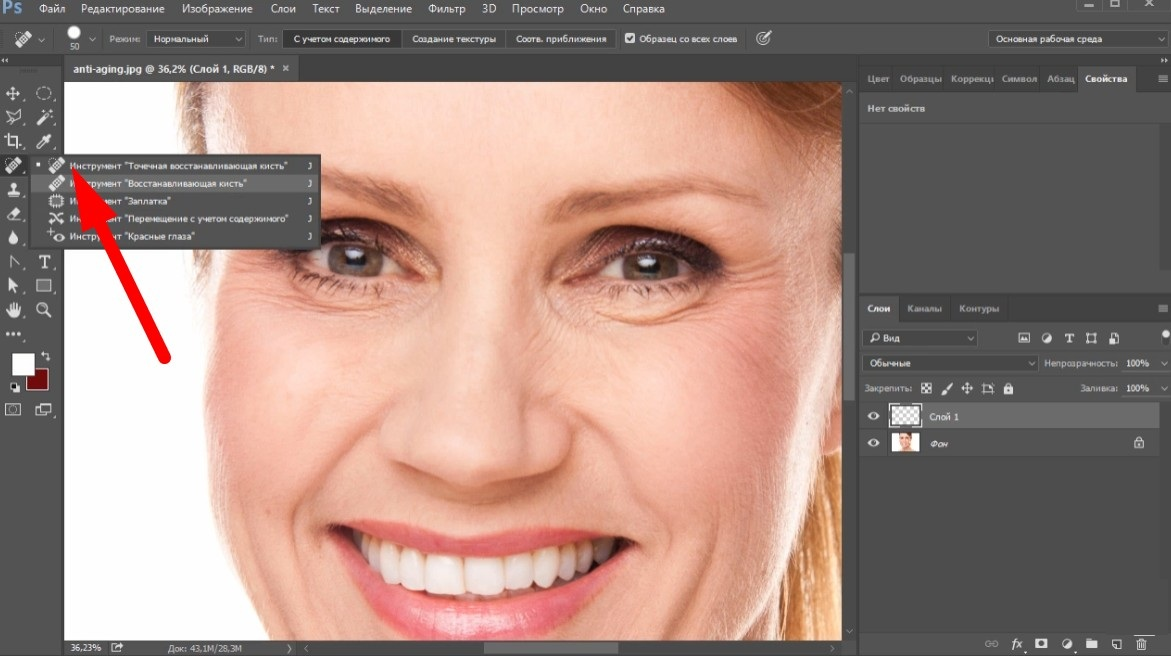This screenshot has width=1171, height=656.
Task: Select 'Создание текстуры' type button
Action: point(453,39)
